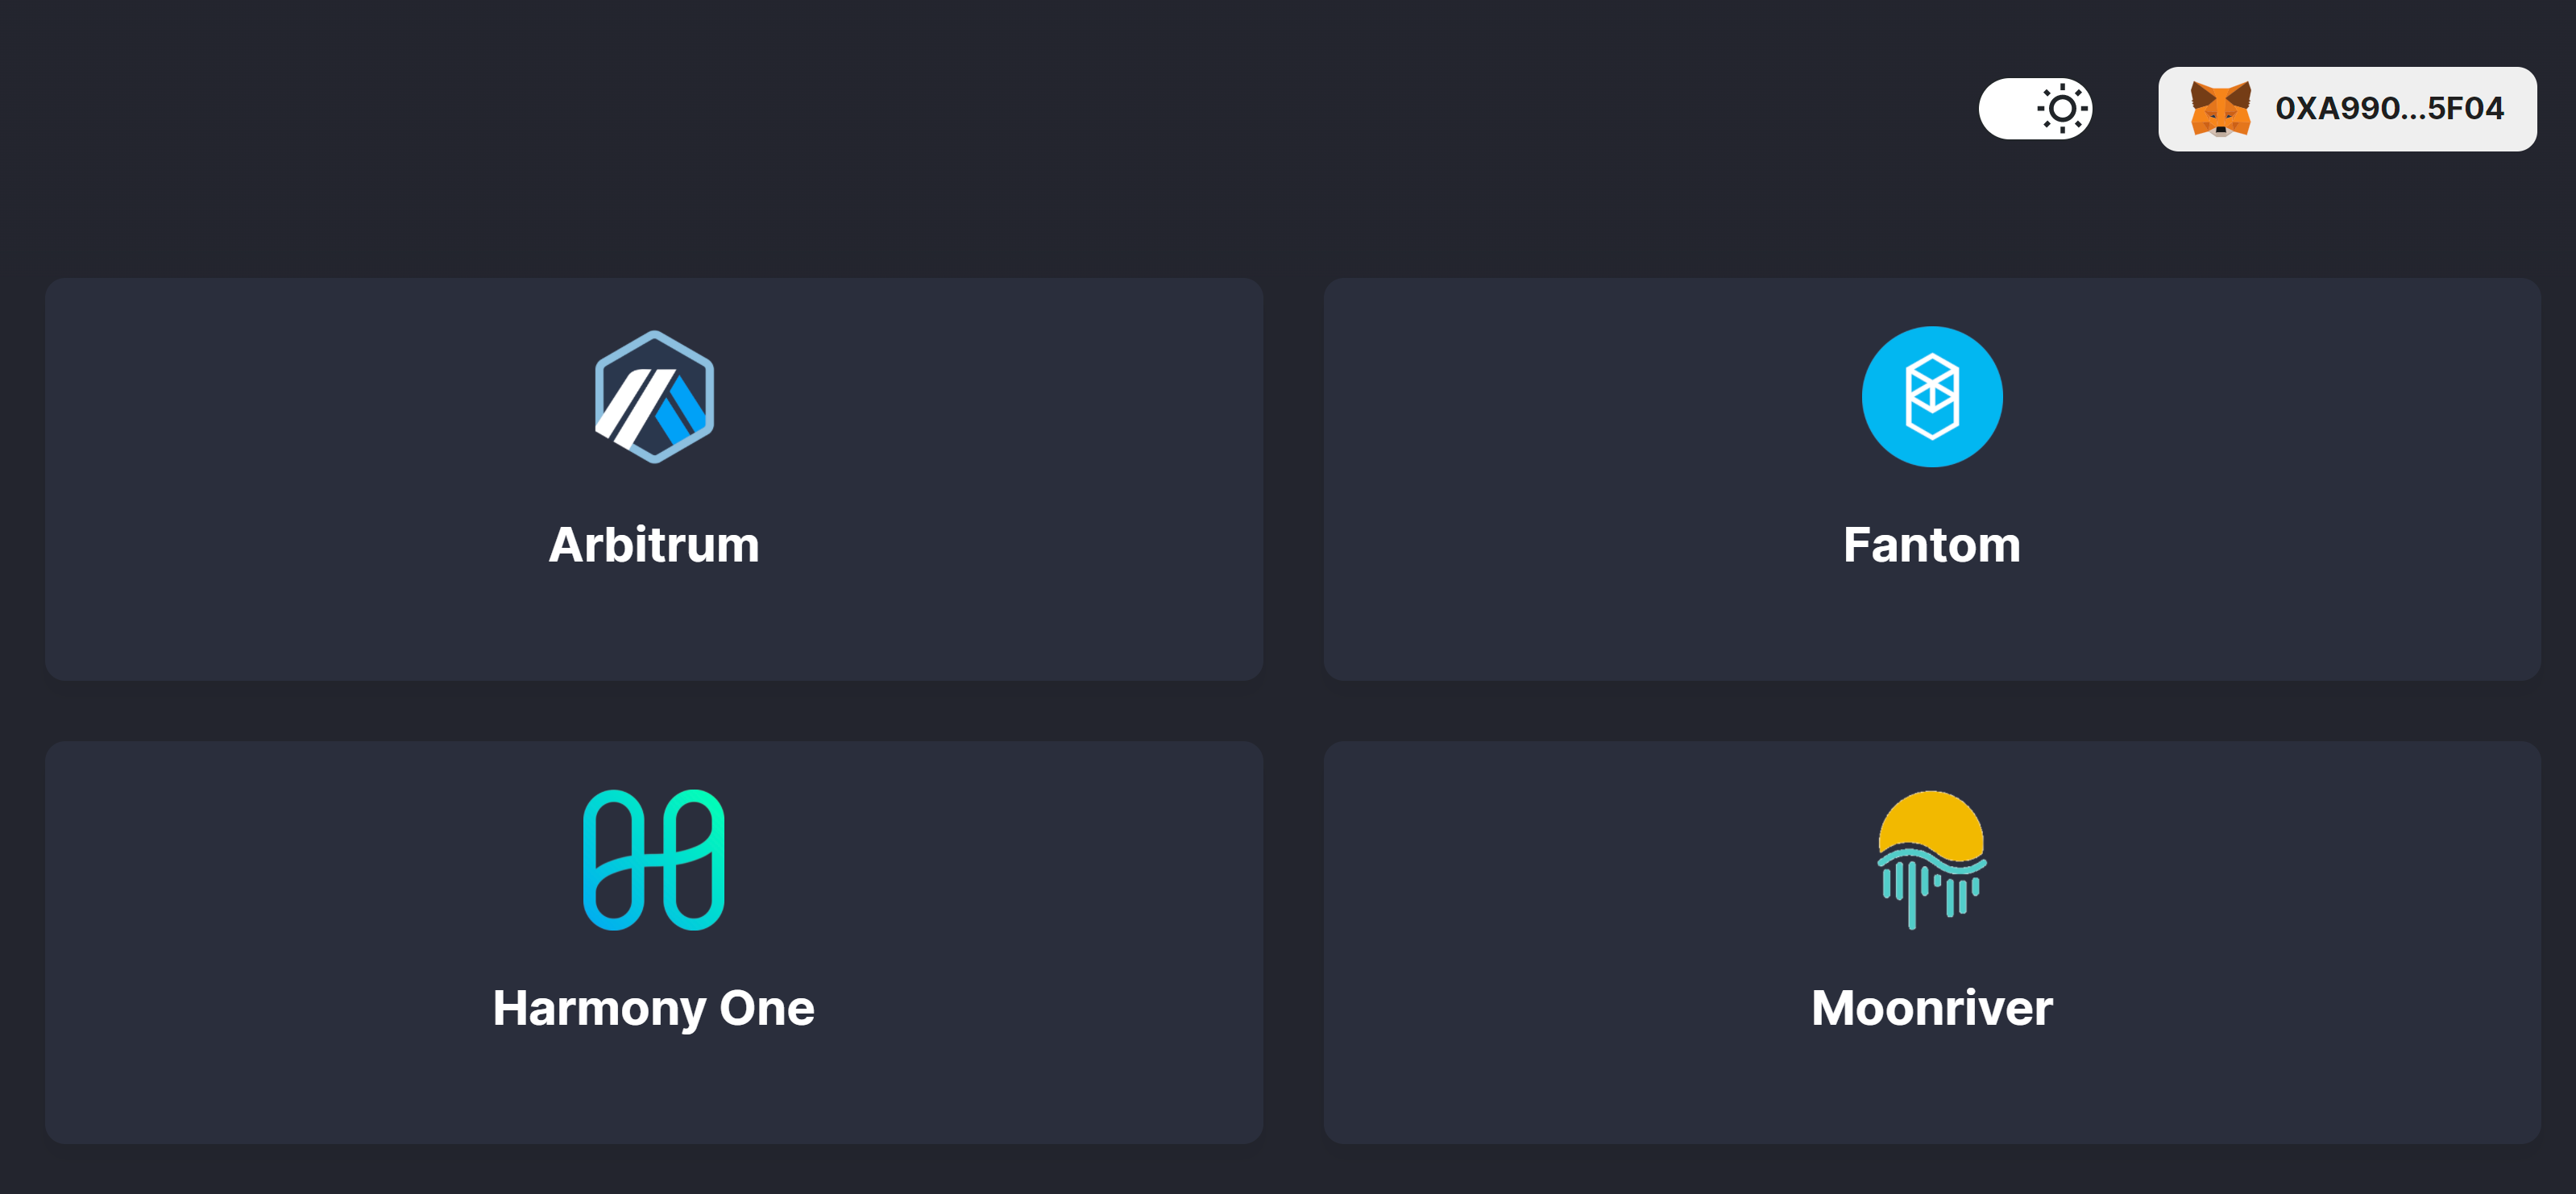Open the Arbitrum network card
This screenshot has height=1194, width=2576.
pyautogui.click(x=300, y=480)
